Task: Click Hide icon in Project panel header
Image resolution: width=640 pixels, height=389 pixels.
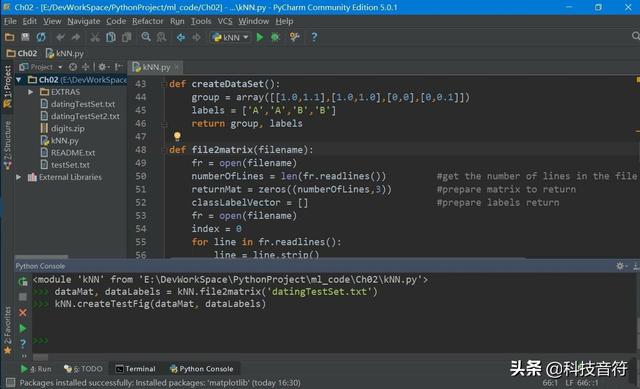Action: point(118,67)
